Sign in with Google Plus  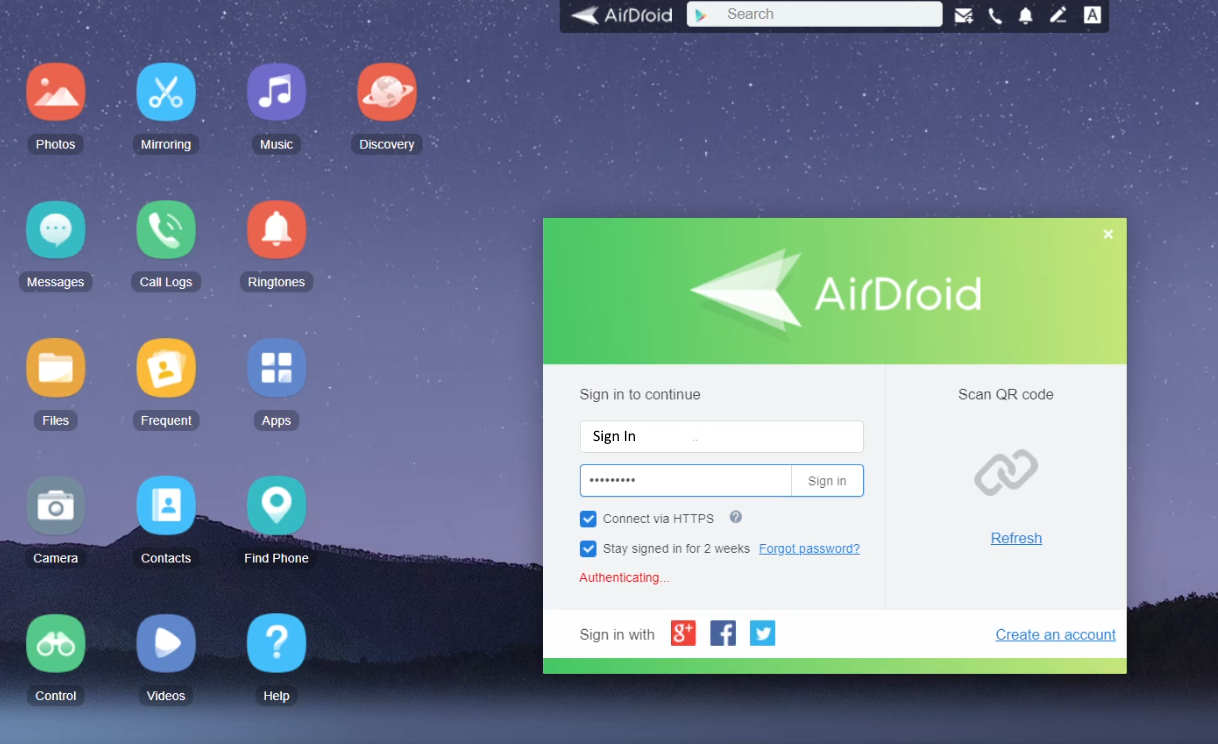[x=683, y=633]
